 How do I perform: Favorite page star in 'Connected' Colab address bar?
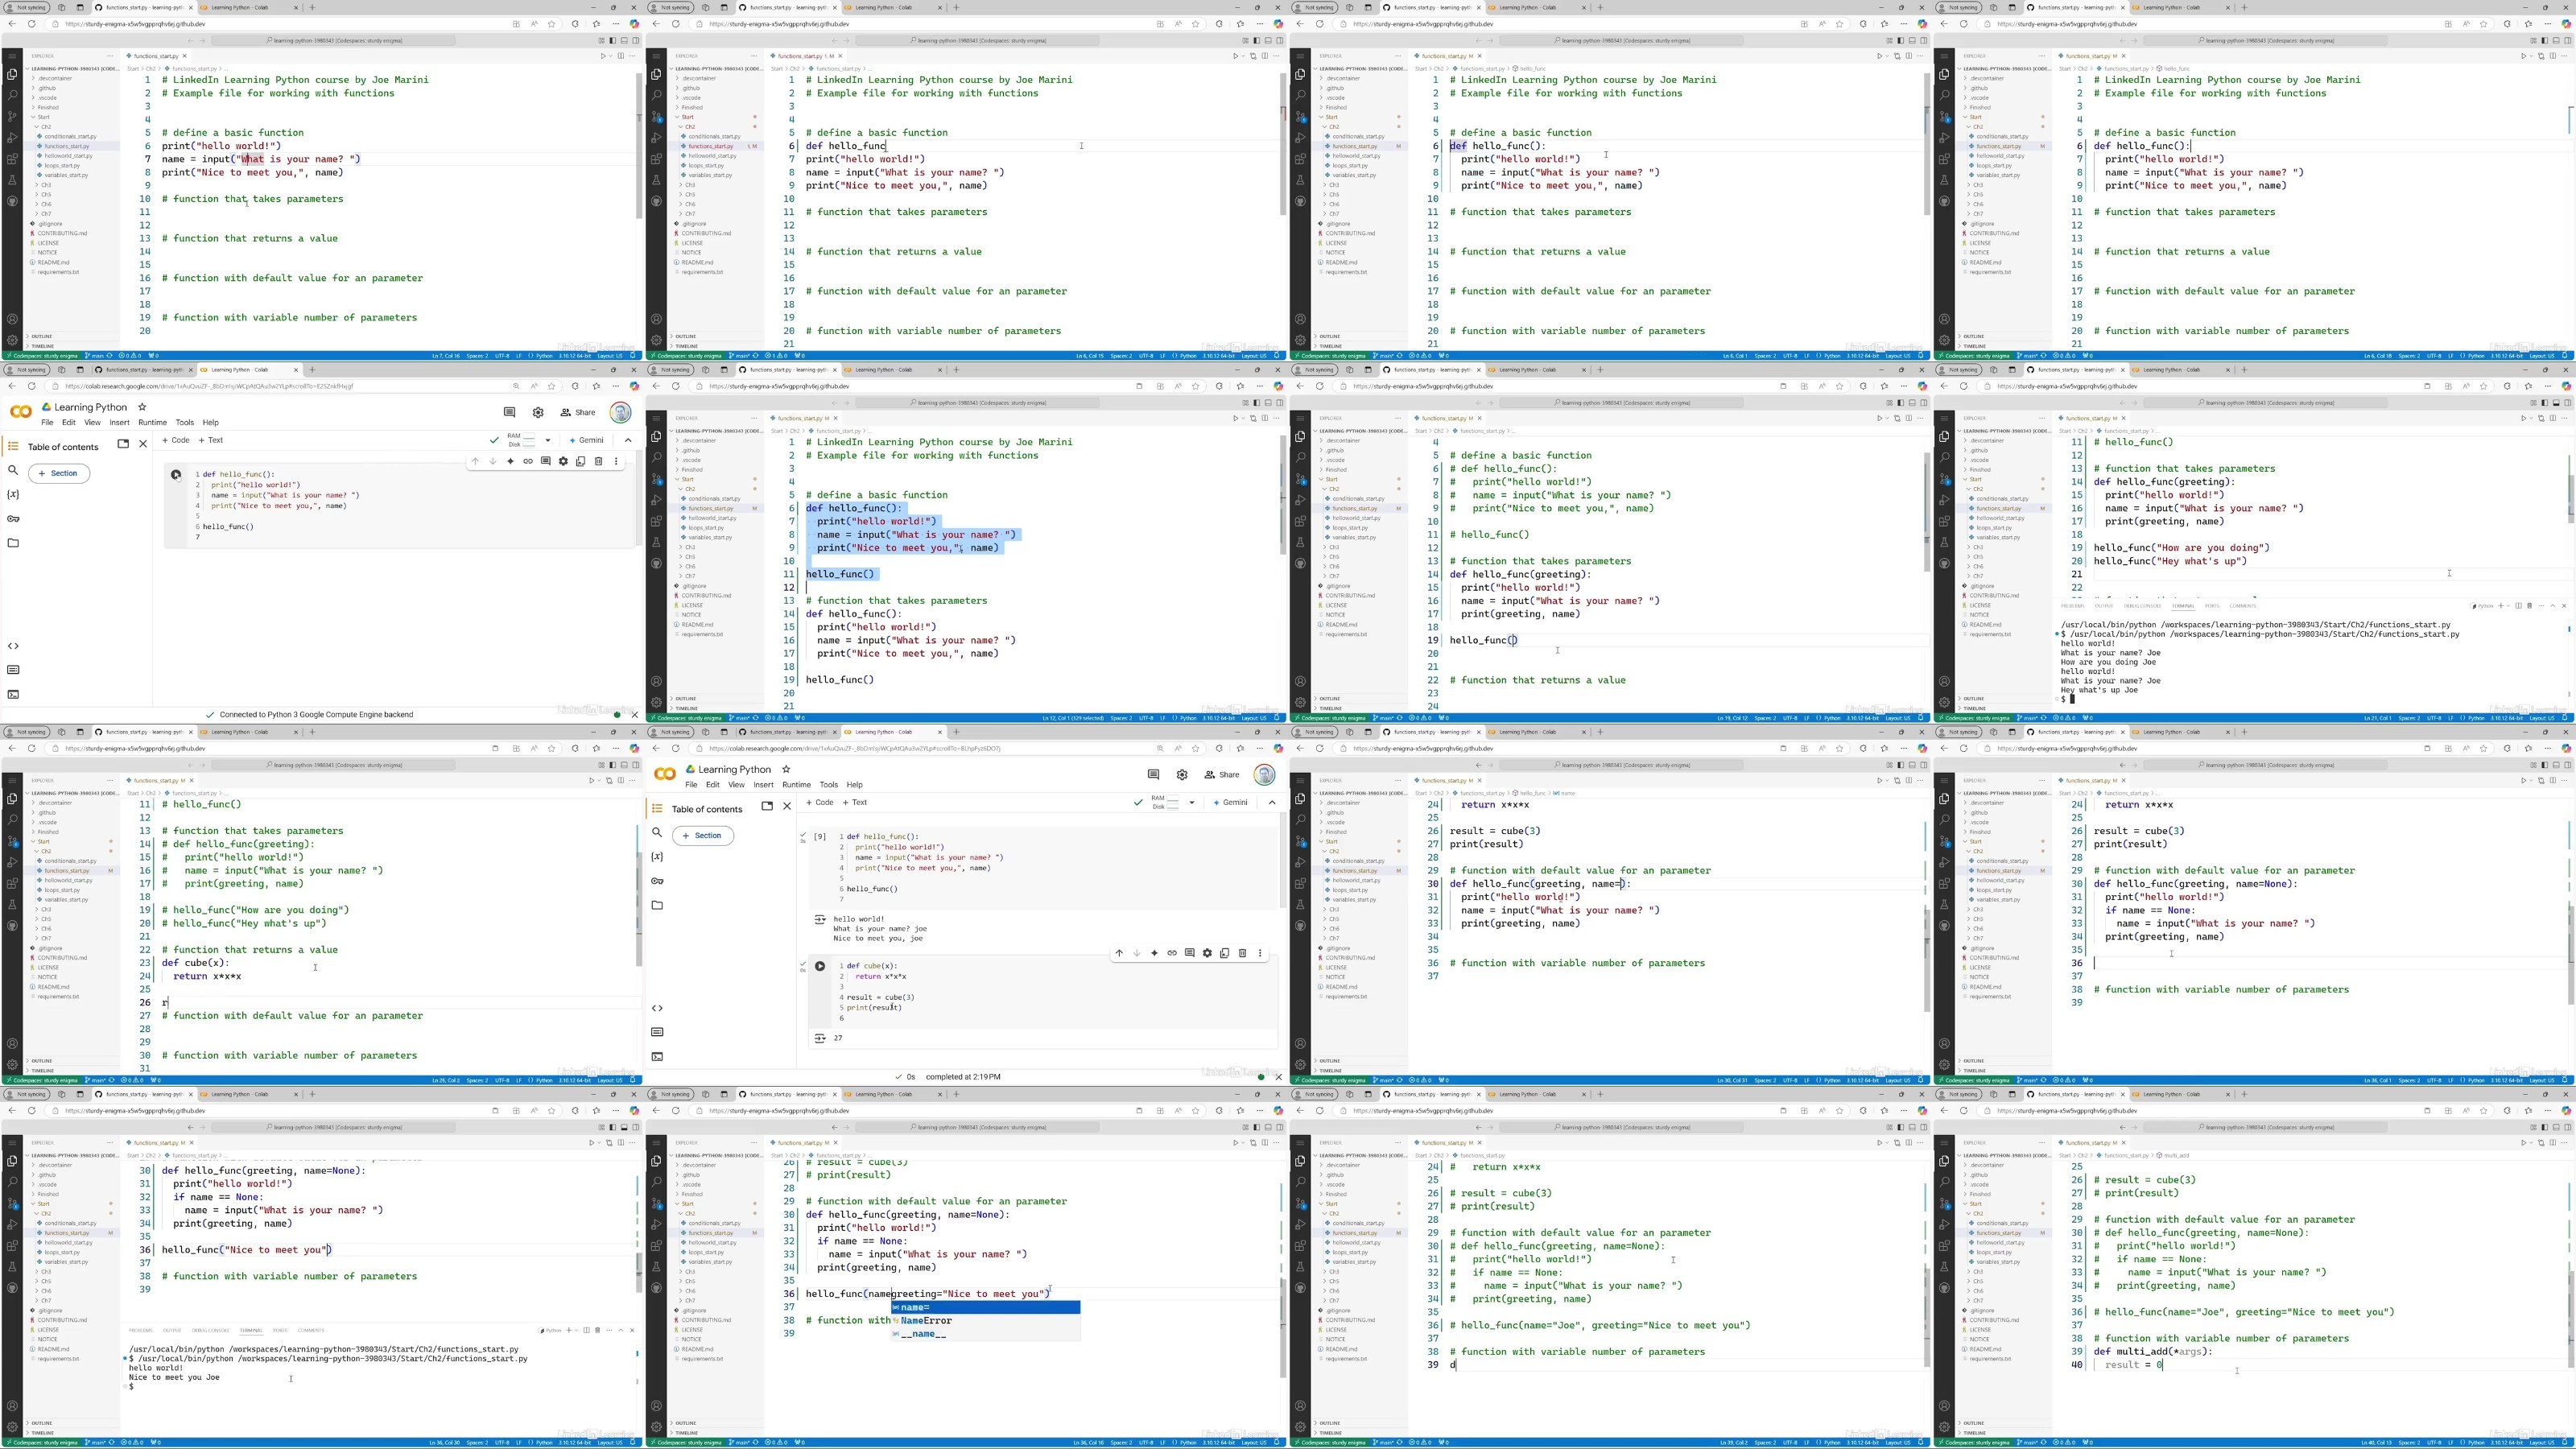tap(552, 386)
